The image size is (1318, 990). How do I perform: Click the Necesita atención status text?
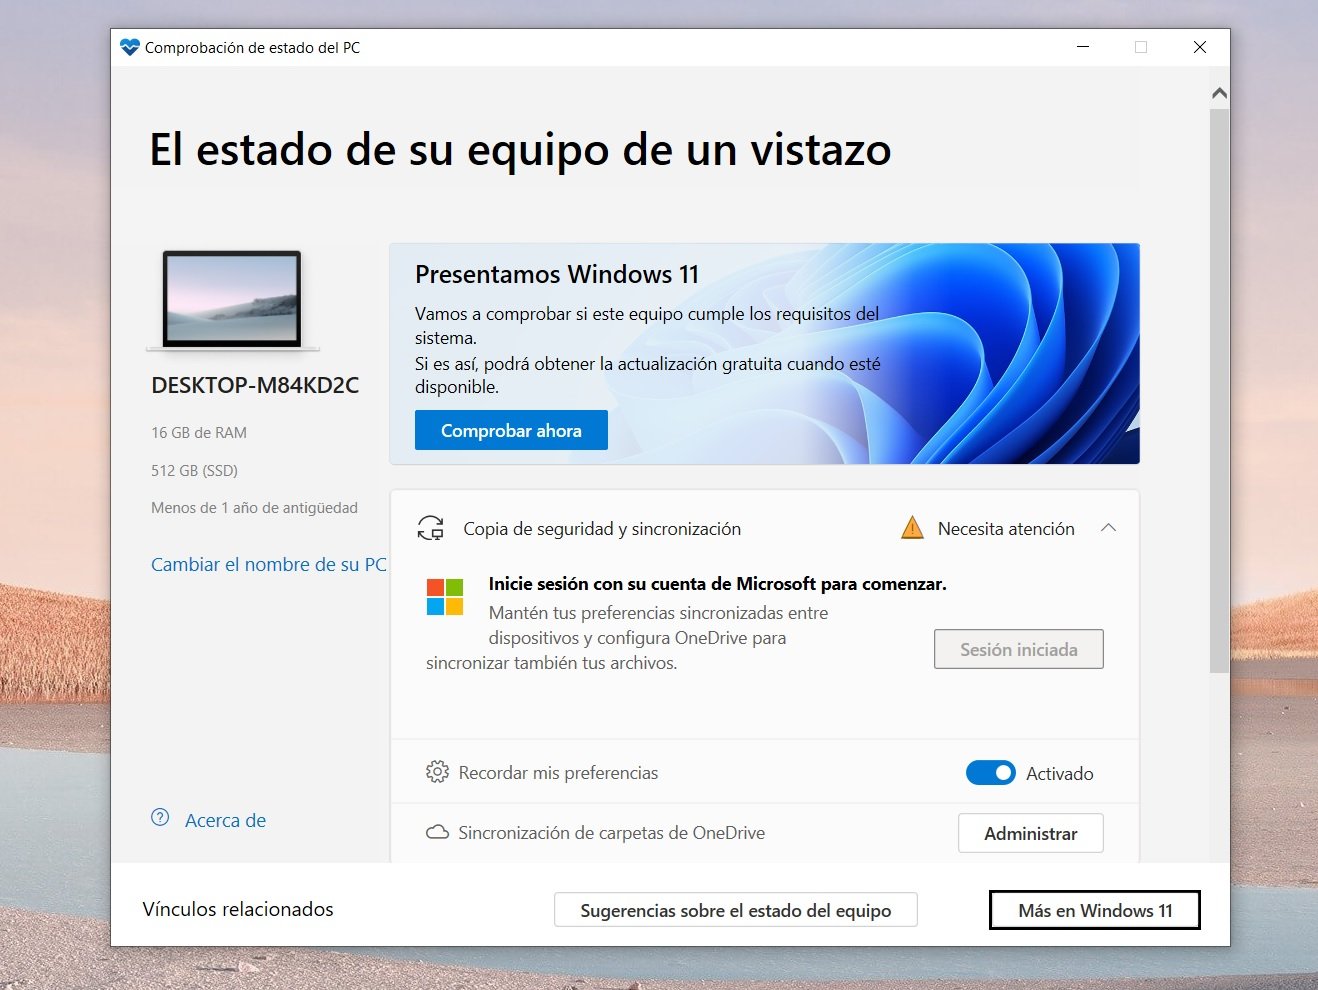tap(1006, 528)
